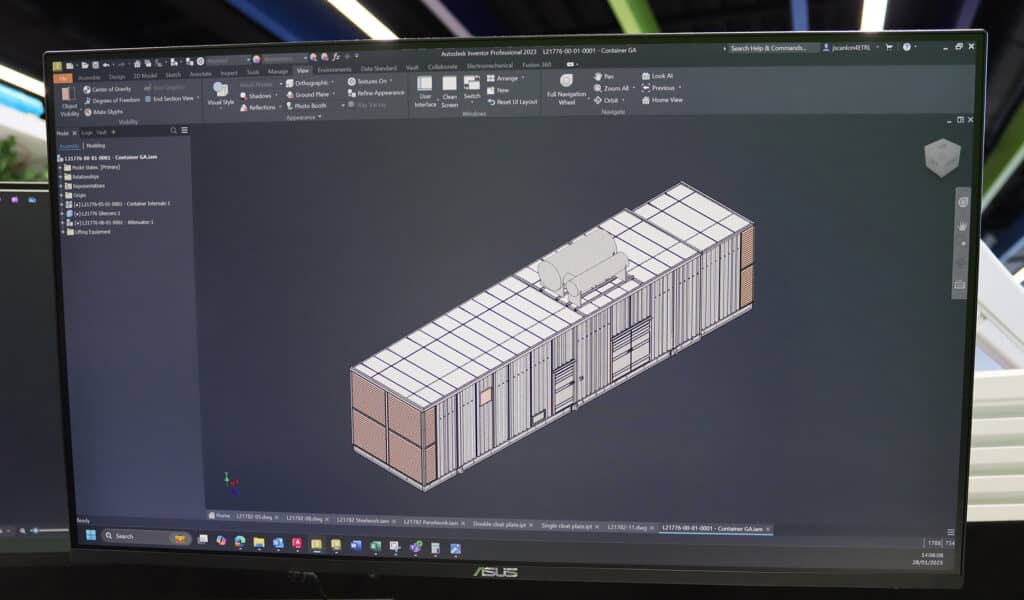Activate Clean Screen mode
Image resolution: width=1024 pixels, height=600 pixels.
click(x=449, y=92)
